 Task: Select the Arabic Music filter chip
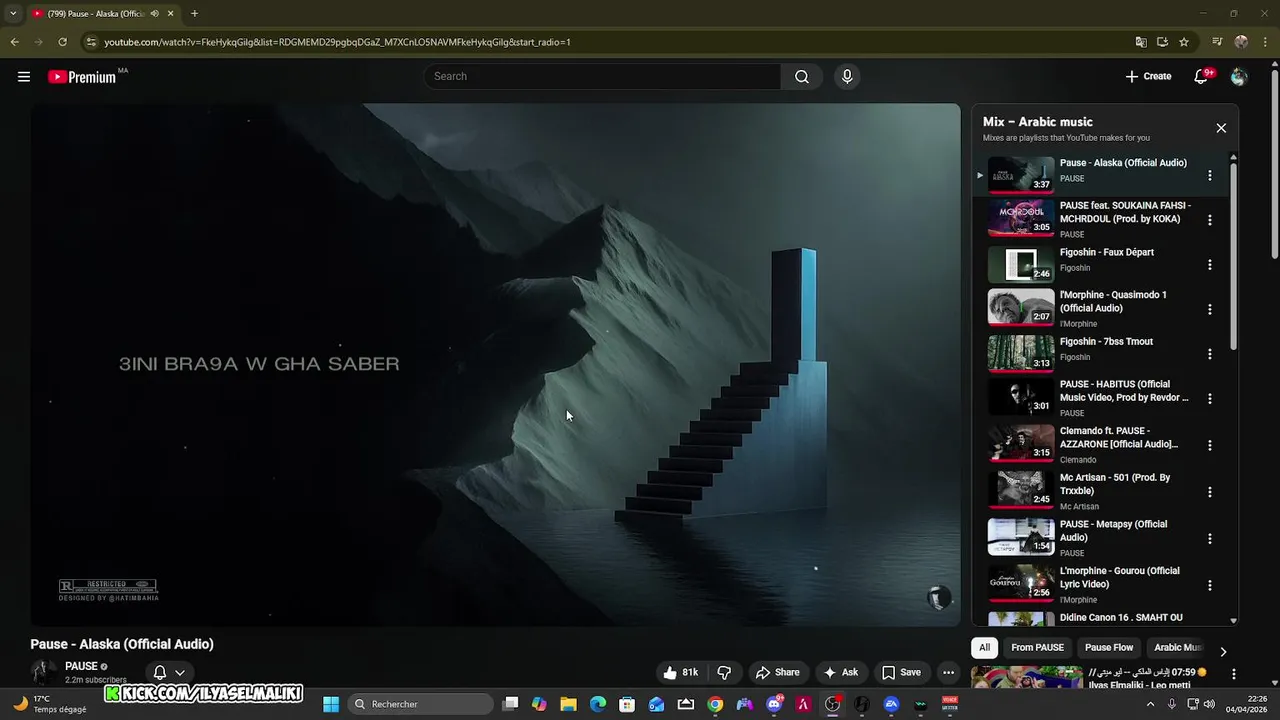pyautogui.click(x=1178, y=648)
